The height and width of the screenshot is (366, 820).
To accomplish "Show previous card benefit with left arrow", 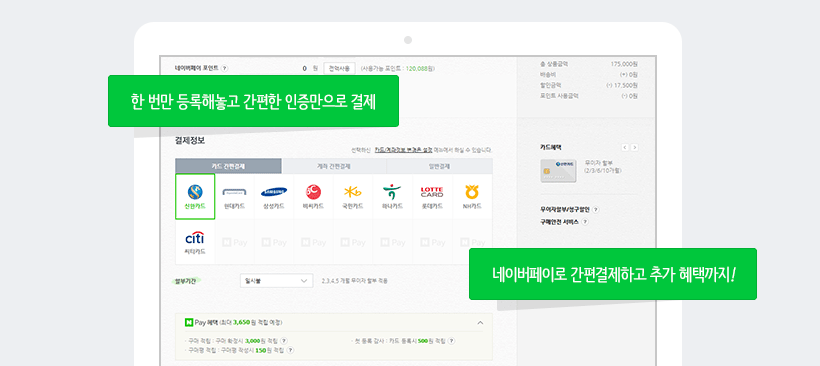I will coord(625,147).
